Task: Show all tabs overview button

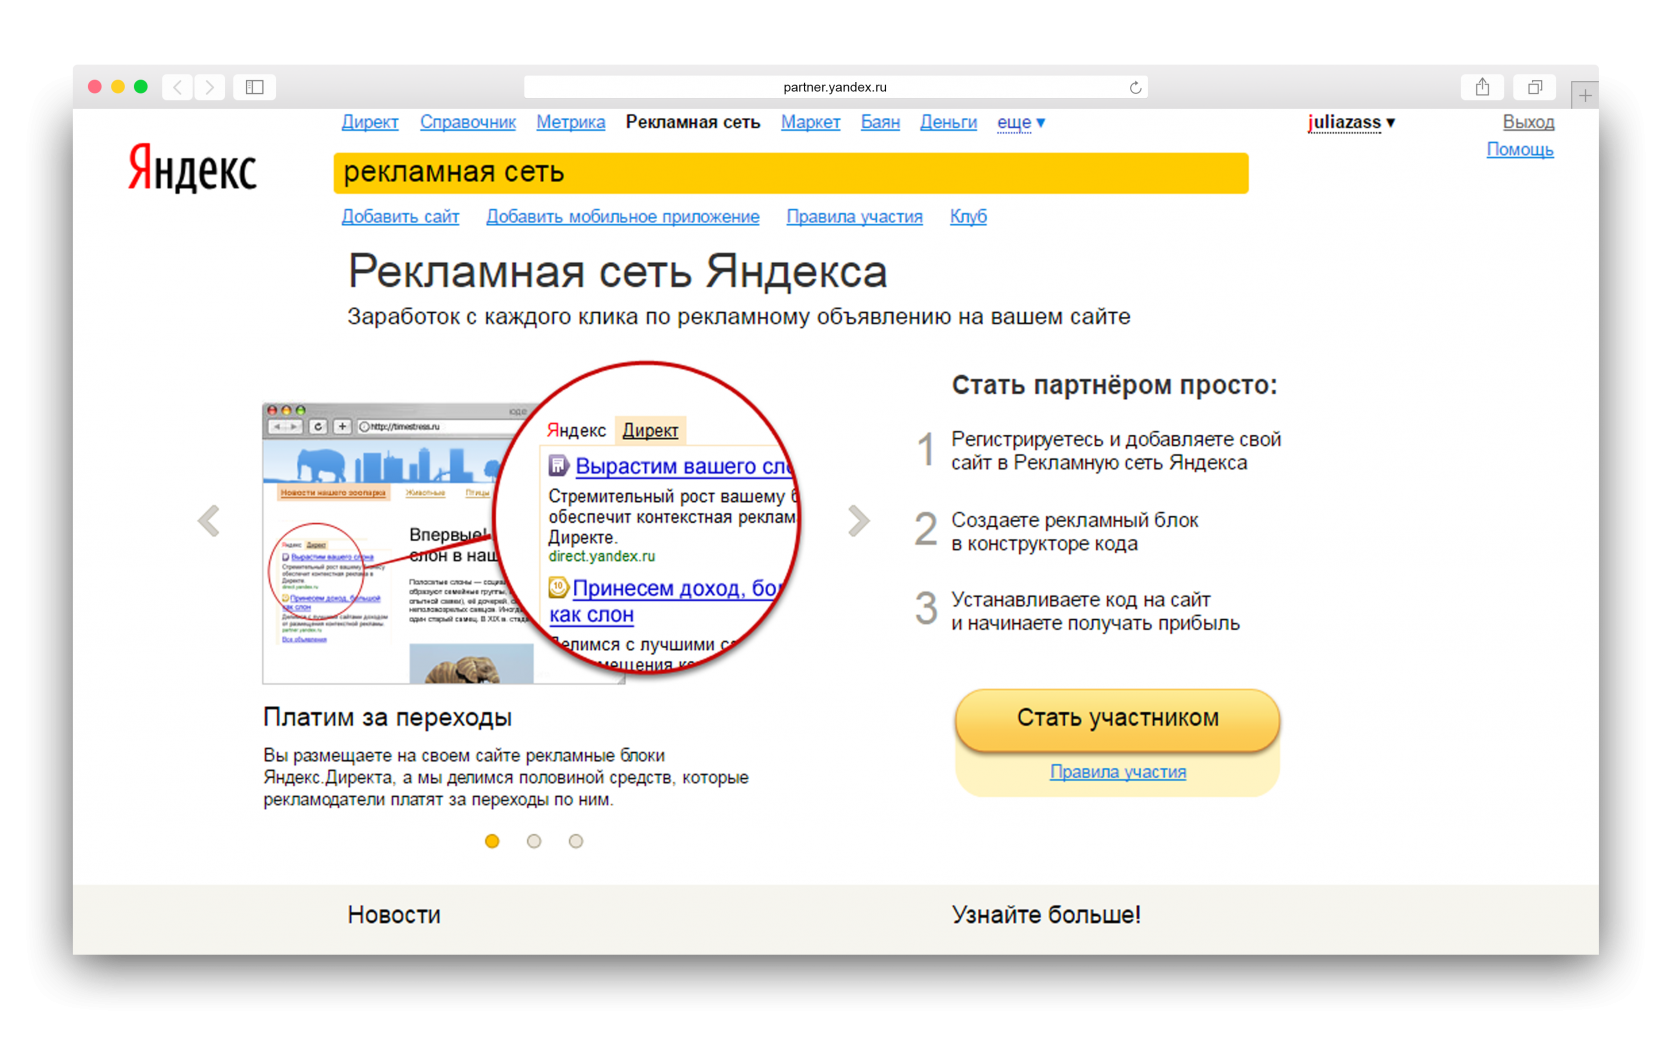Action: [x=1535, y=87]
